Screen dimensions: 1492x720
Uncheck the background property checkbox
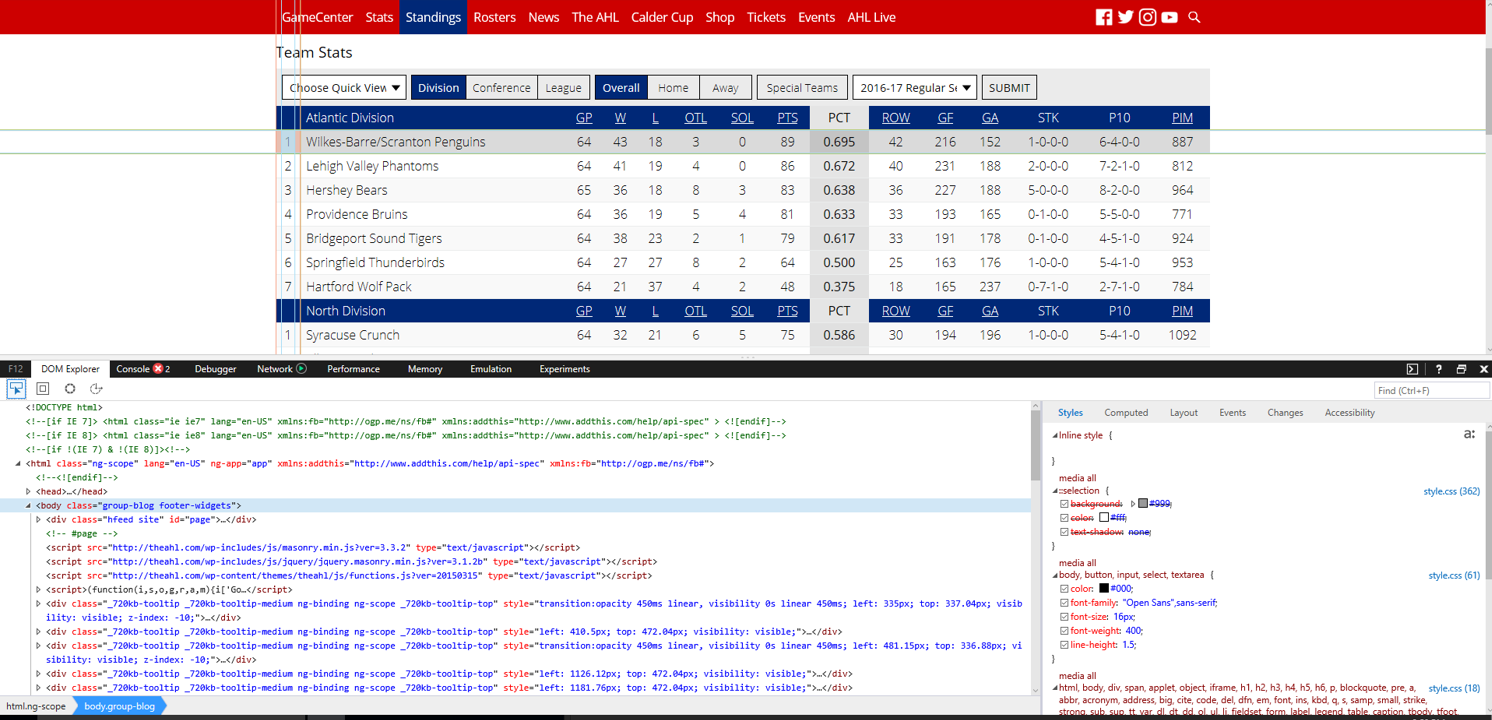1064,504
